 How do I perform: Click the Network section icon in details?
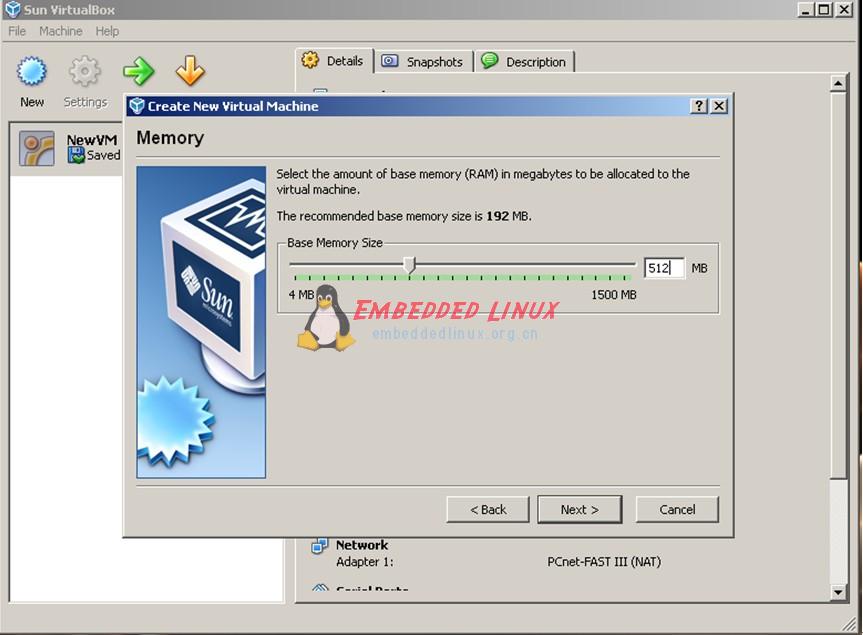click(x=319, y=546)
